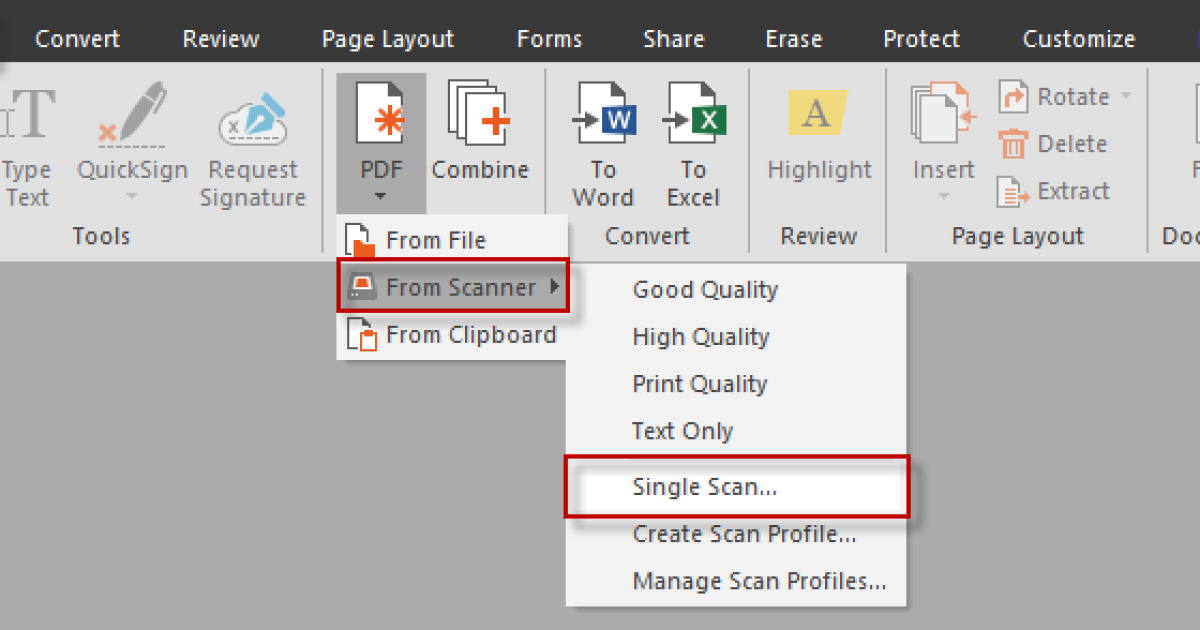Expand the Rotate dropdown arrow
Viewport: 1200px width, 630px height.
tap(1125, 97)
